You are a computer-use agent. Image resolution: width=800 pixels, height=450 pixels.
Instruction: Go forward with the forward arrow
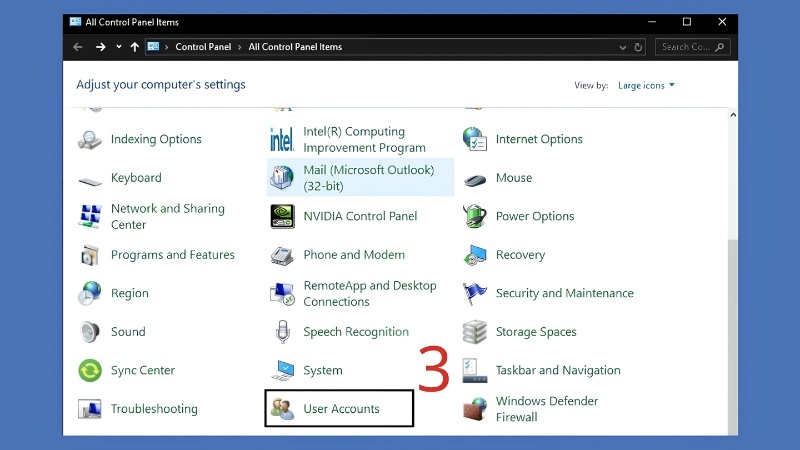[101, 47]
